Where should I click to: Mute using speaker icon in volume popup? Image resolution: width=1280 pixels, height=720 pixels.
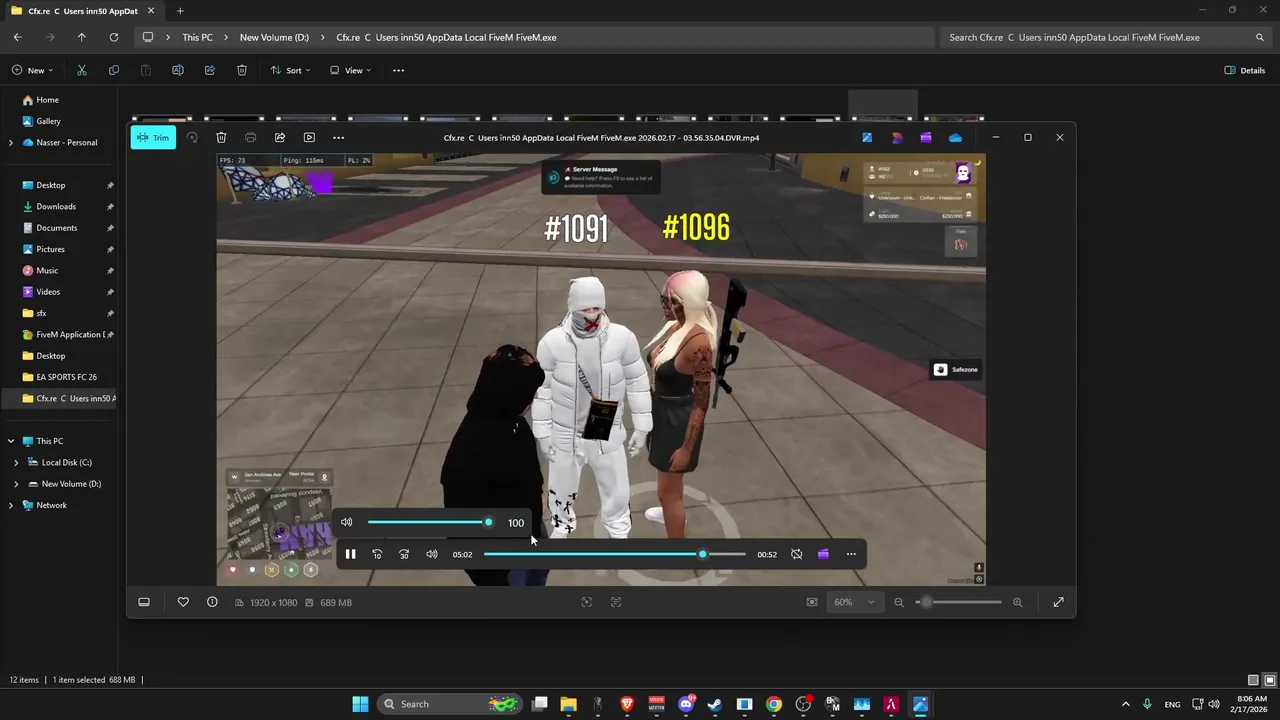pos(346,522)
